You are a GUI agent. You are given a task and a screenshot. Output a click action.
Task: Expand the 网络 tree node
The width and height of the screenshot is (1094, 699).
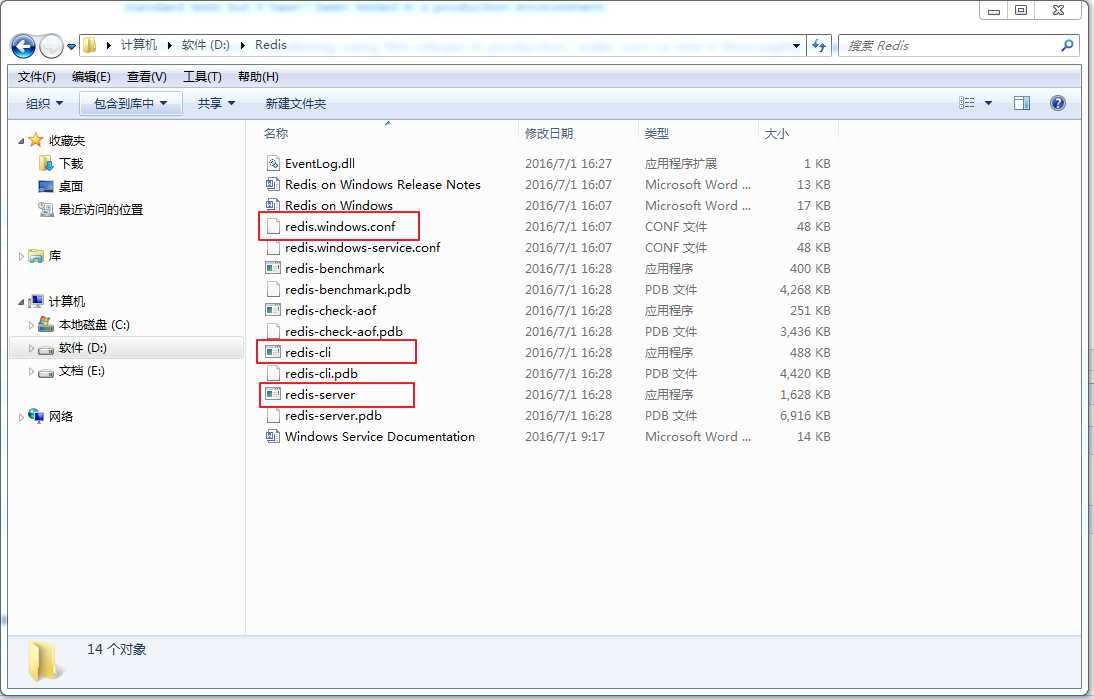pos(21,417)
